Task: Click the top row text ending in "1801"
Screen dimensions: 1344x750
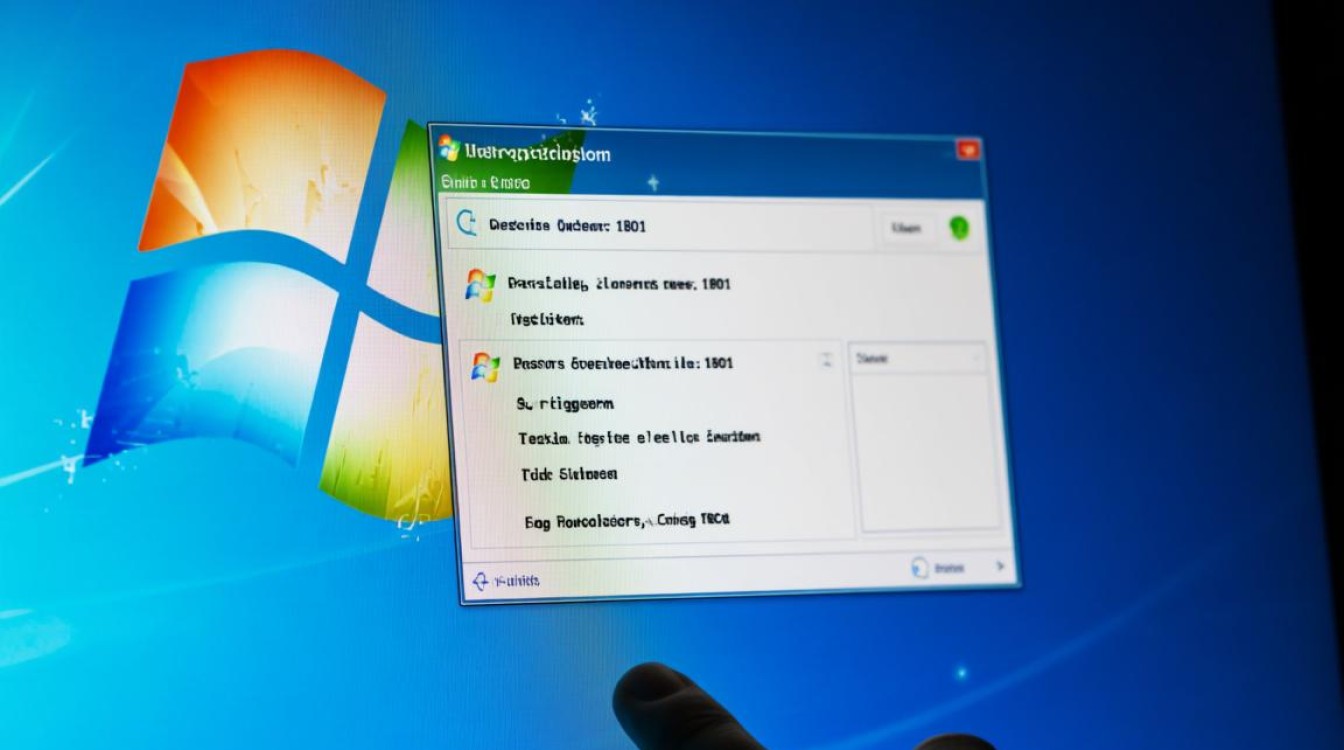Action: click(x=567, y=226)
